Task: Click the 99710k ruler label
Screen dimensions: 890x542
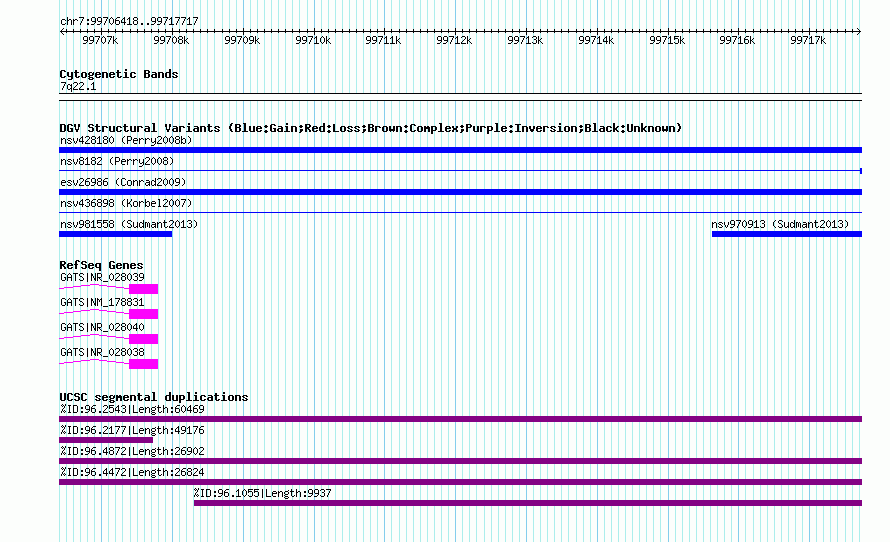Action: tap(313, 40)
